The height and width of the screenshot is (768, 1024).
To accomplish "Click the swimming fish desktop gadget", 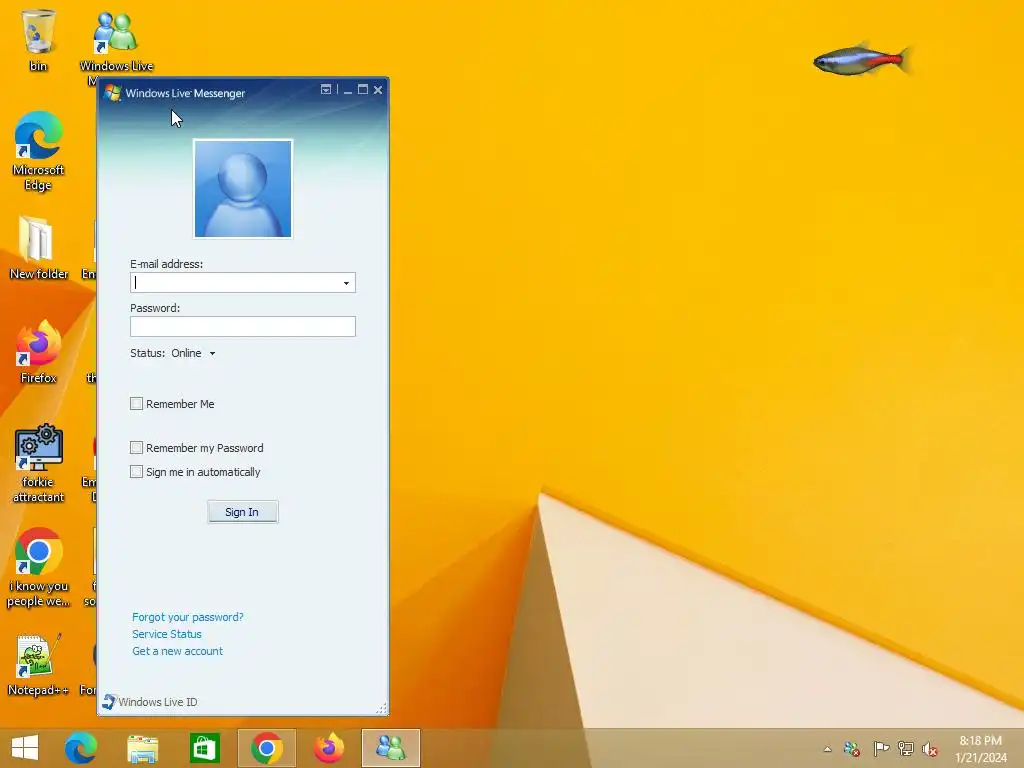I will click(x=861, y=60).
